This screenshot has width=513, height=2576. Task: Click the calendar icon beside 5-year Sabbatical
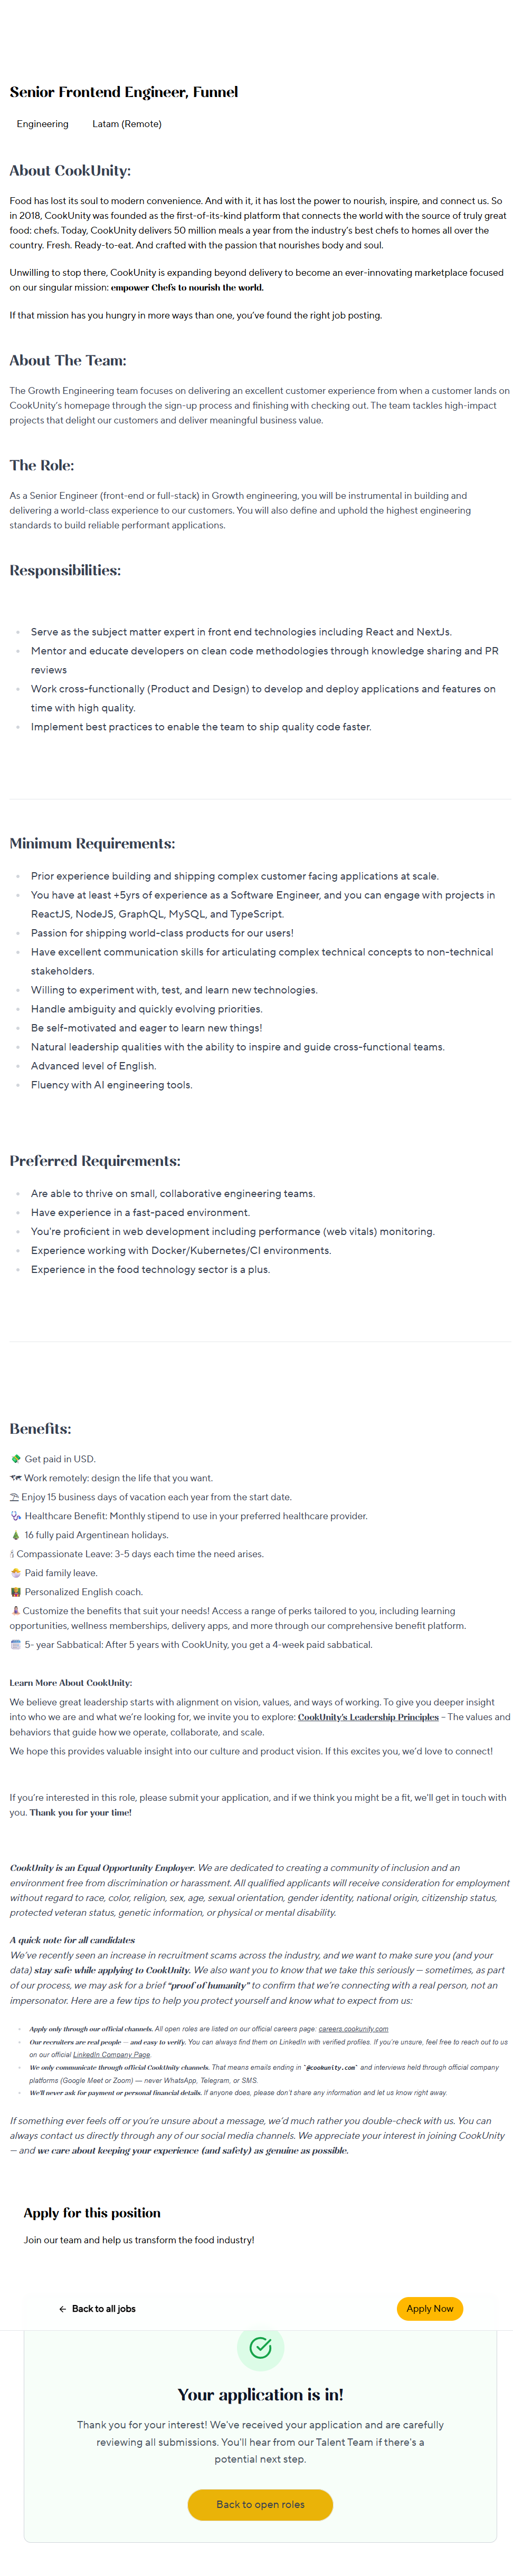(15, 1645)
